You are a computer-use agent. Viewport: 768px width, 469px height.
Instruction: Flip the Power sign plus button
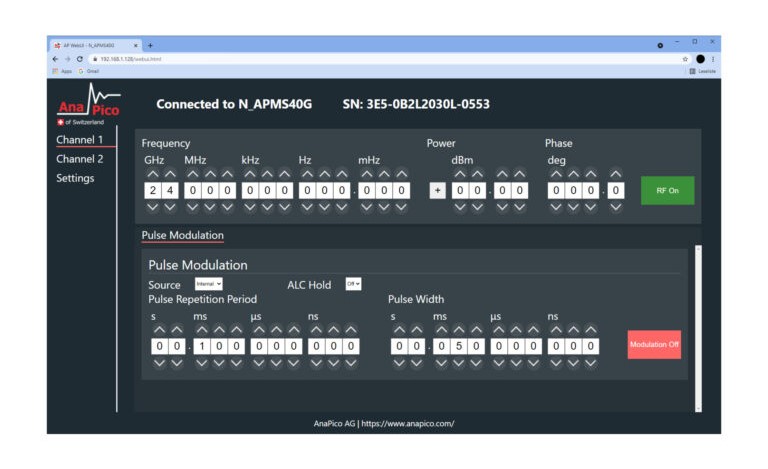coord(437,190)
